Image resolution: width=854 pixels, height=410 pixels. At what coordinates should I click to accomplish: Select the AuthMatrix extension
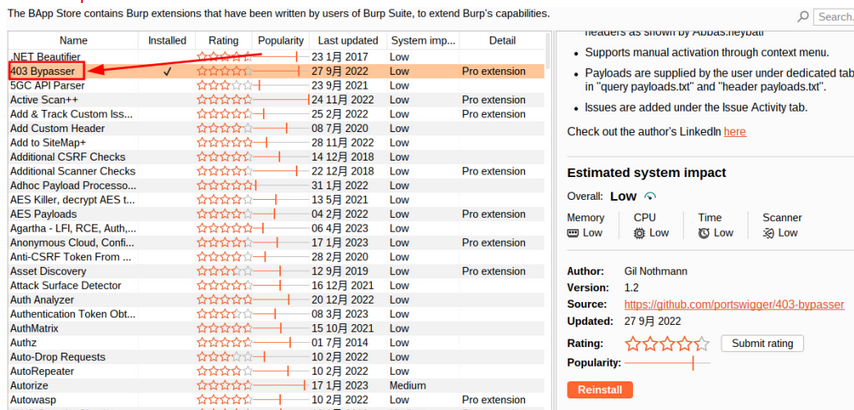[276, 328]
